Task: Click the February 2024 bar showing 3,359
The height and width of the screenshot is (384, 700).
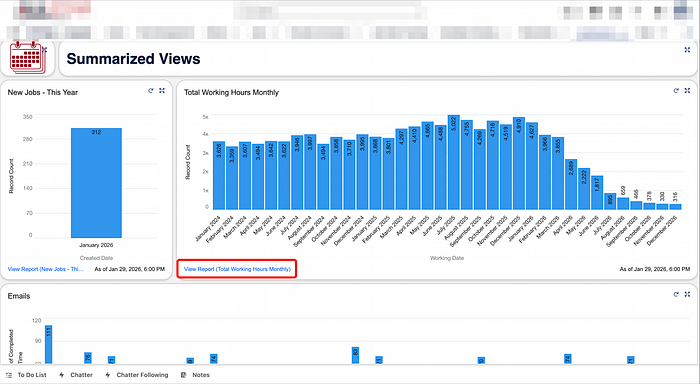Action: [x=232, y=178]
